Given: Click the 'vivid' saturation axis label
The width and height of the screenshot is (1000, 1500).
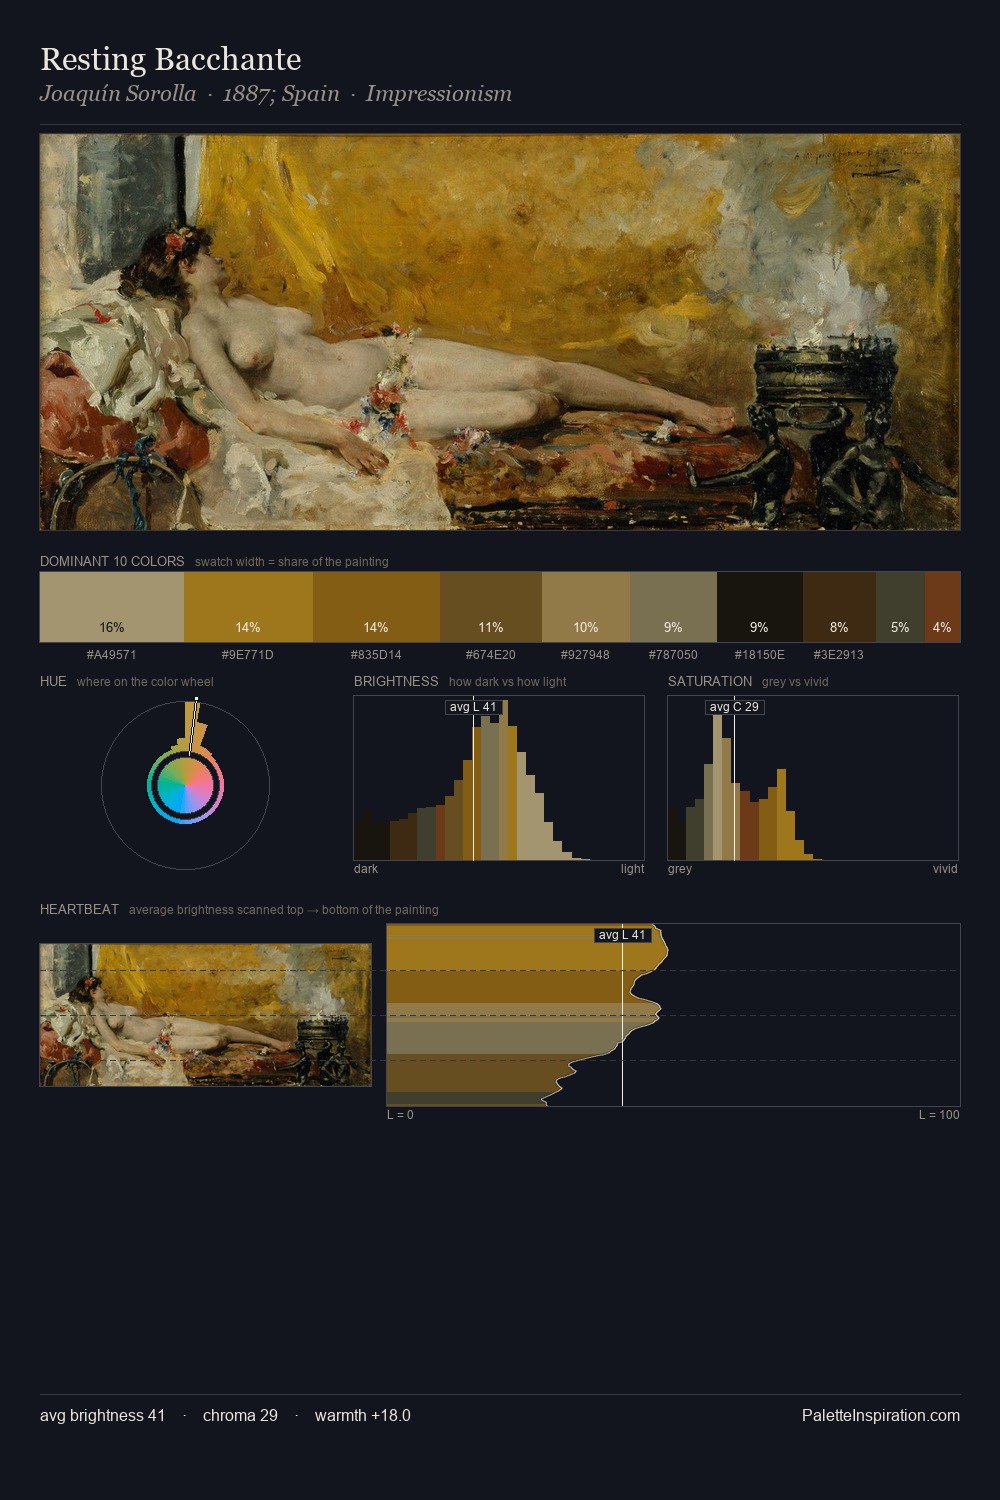Looking at the screenshot, I should [945, 869].
